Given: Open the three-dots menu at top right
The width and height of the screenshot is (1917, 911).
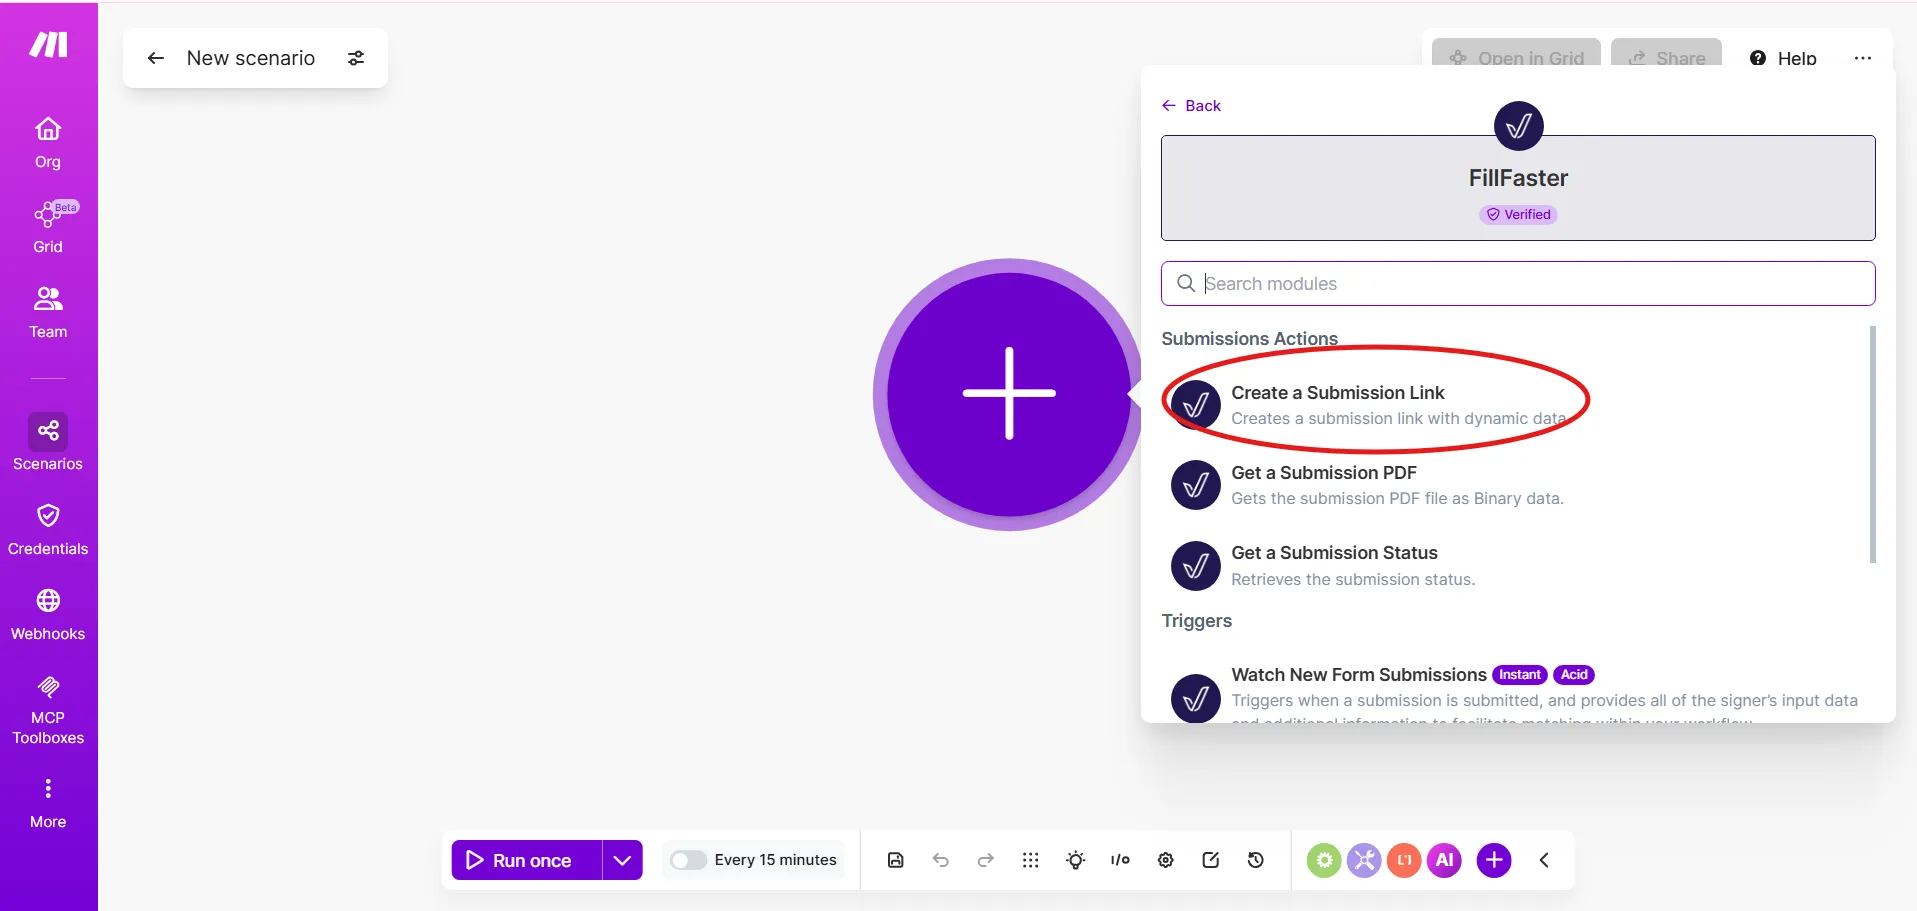Looking at the screenshot, I should click(x=1862, y=58).
